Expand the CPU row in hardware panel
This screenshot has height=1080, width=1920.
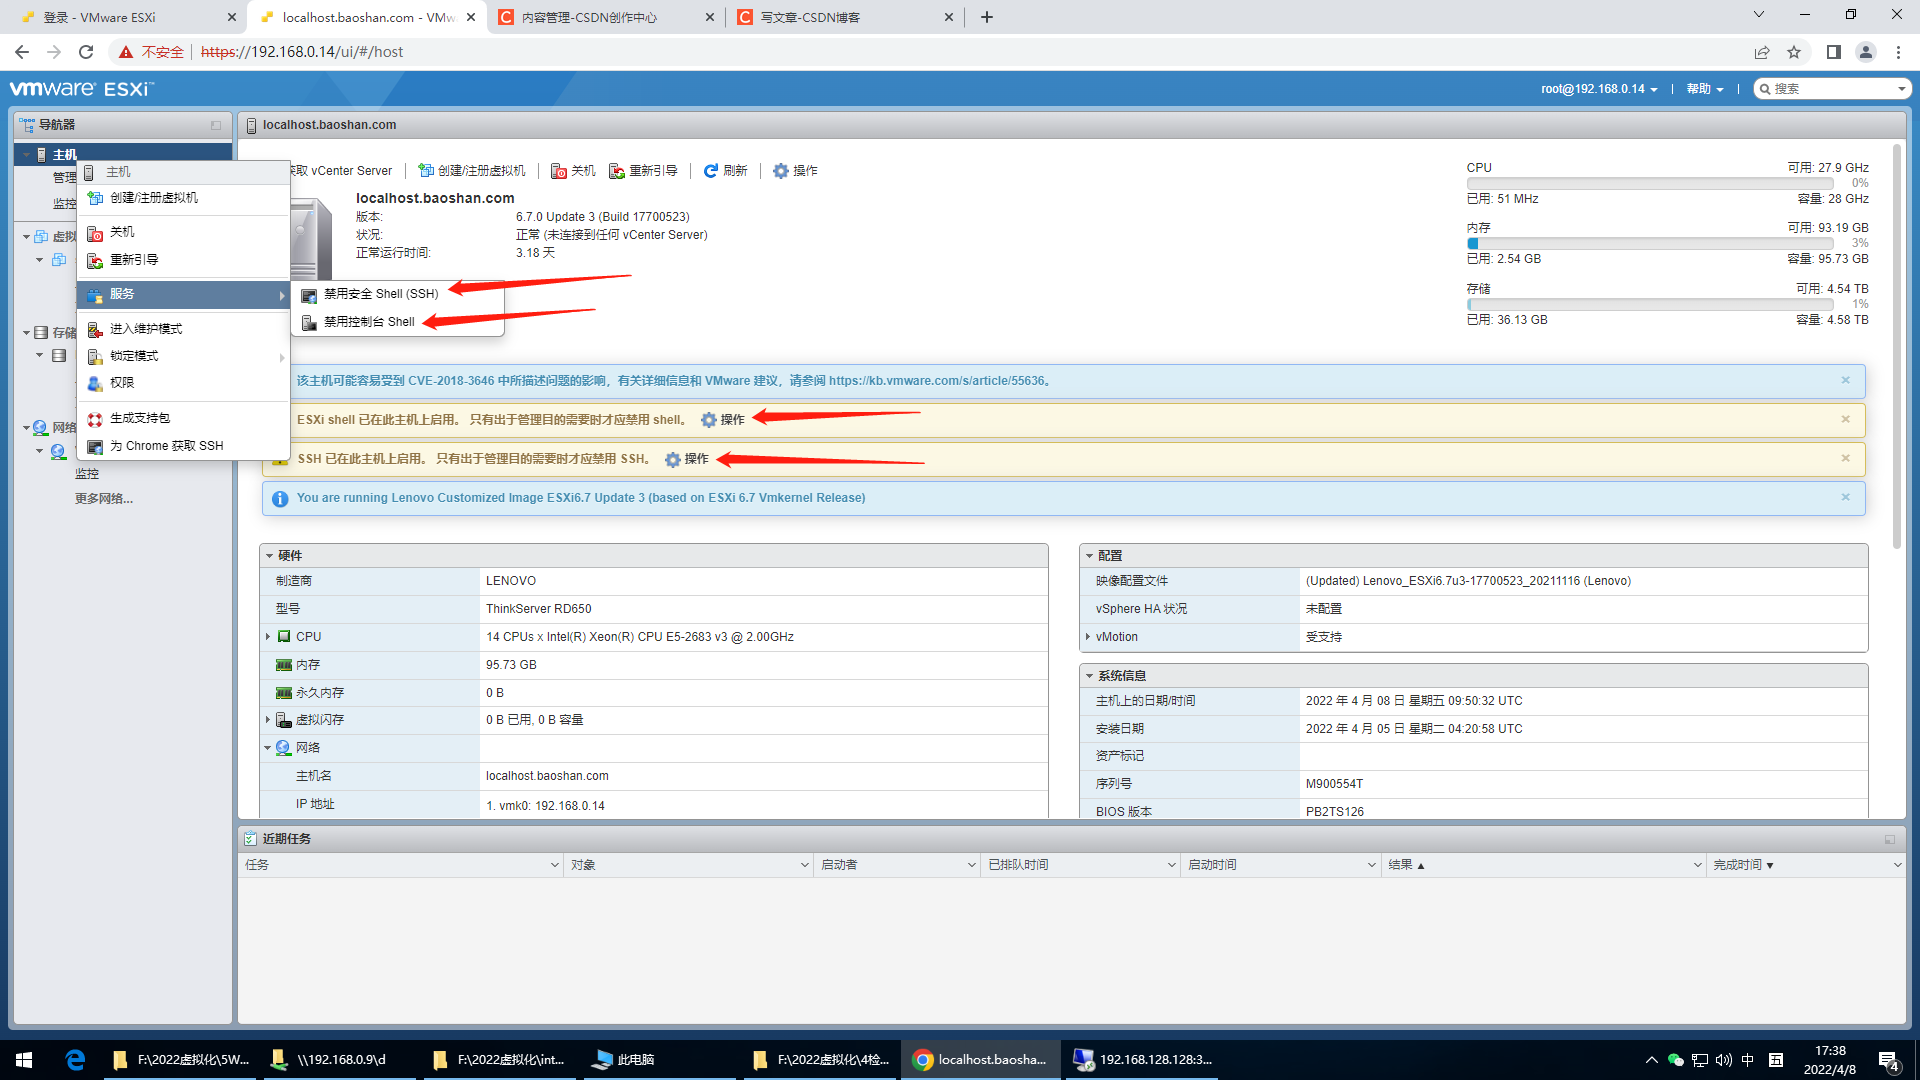click(x=268, y=637)
